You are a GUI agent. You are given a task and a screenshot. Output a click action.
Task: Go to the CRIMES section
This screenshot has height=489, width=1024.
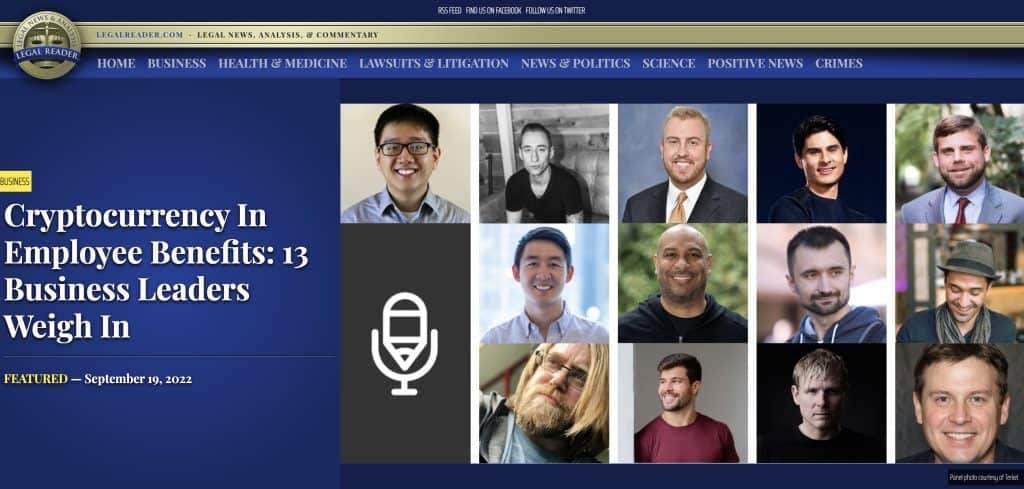click(x=838, y=63)
